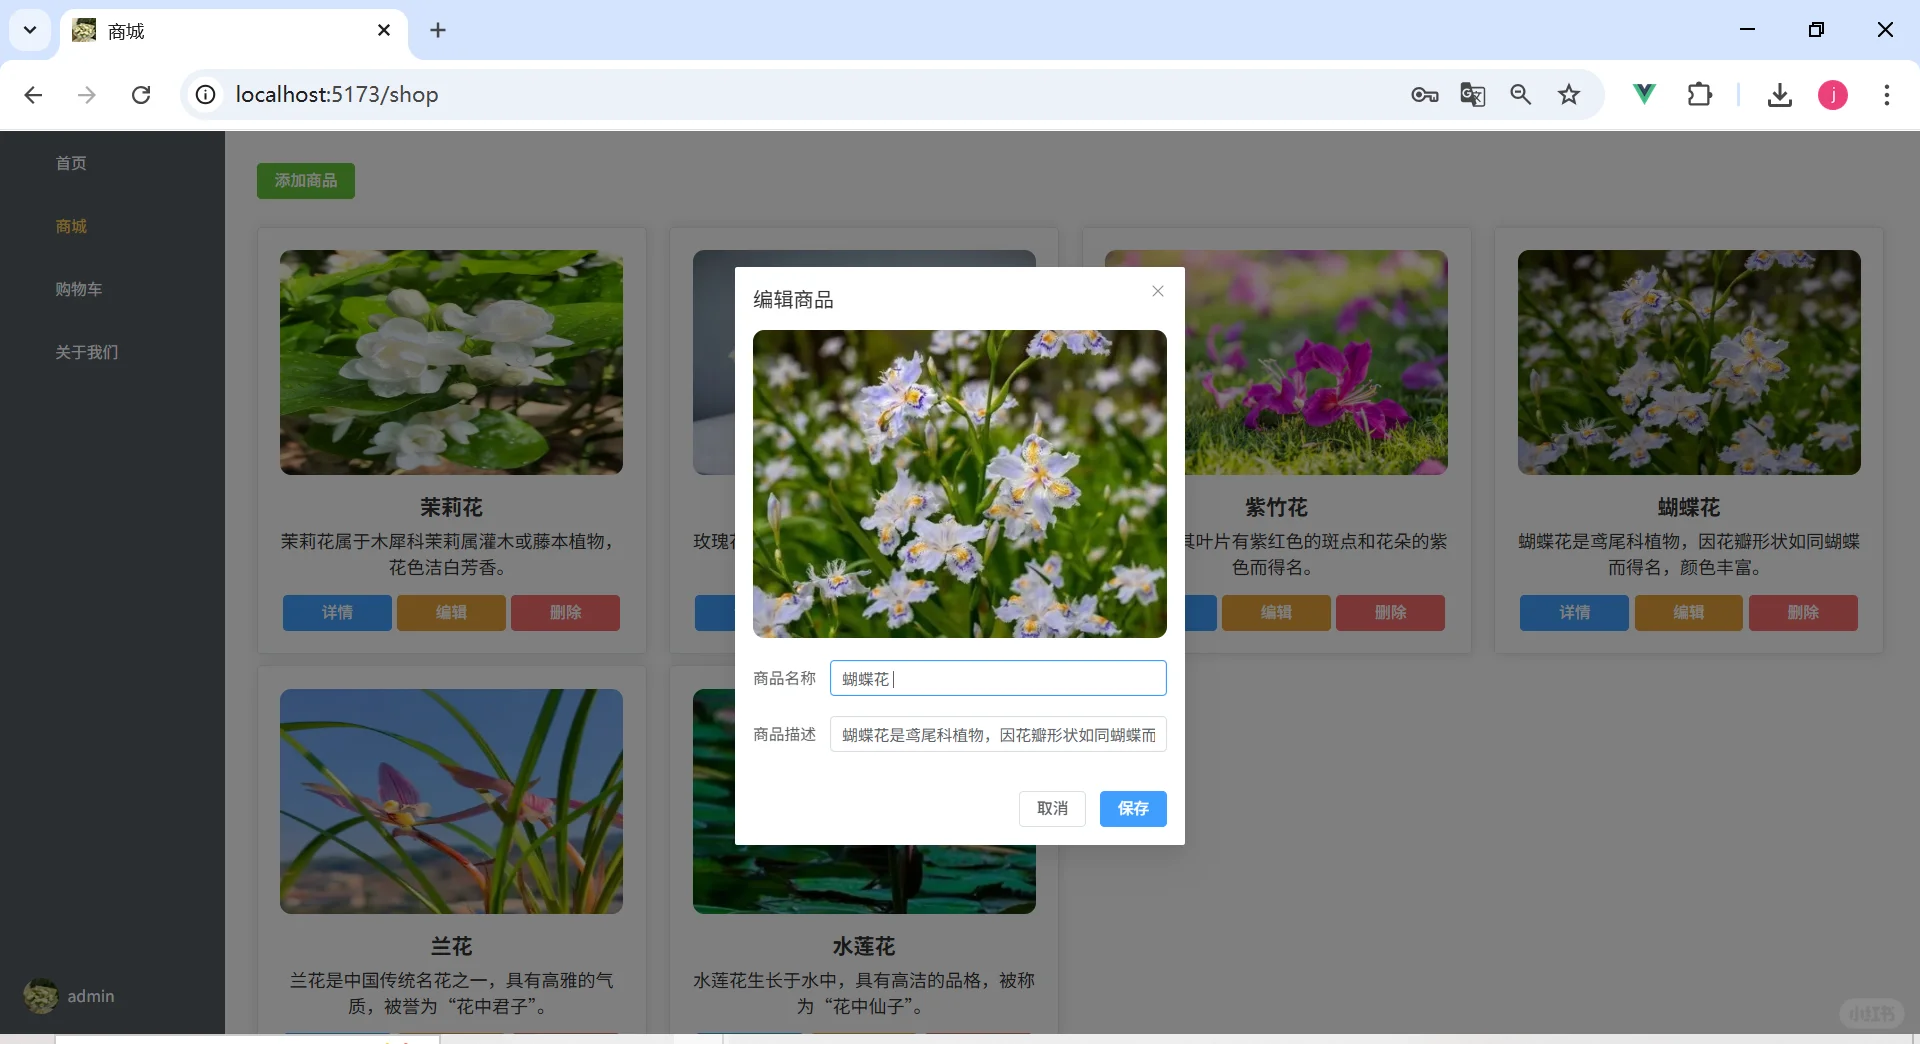Click the zoom magnifier toolbar icon
Screen dimensions: 1920x1044
click(1521, 94)
